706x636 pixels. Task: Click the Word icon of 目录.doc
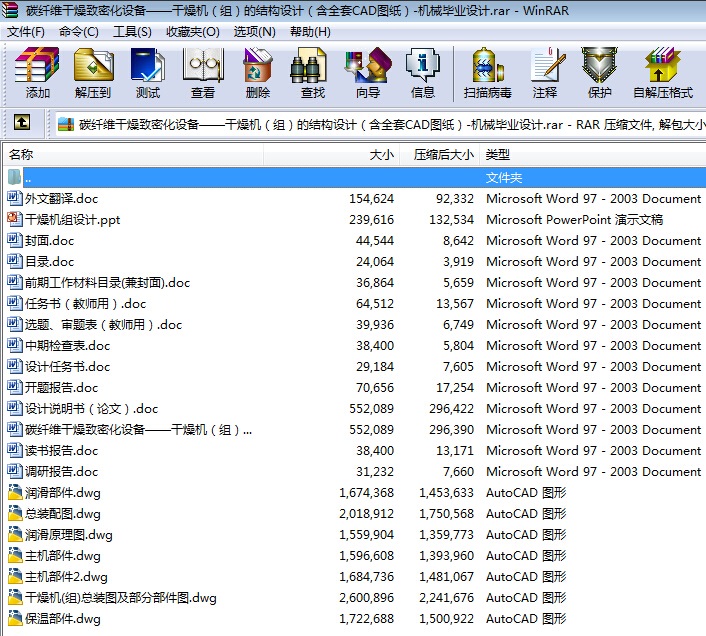(14, 262)
